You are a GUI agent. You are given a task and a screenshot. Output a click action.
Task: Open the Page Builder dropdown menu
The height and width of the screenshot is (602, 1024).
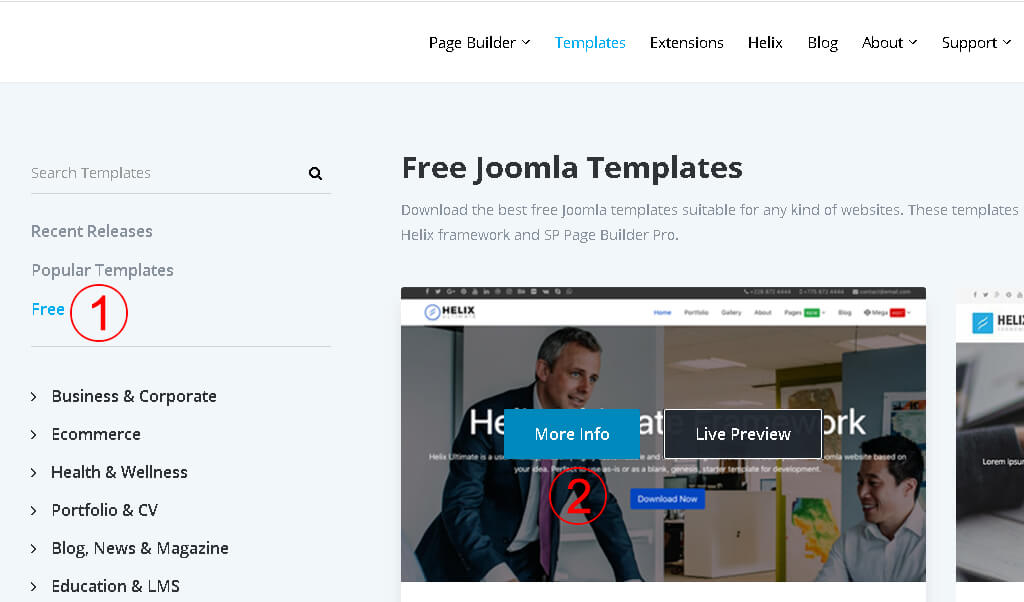[x=479, y=43]
